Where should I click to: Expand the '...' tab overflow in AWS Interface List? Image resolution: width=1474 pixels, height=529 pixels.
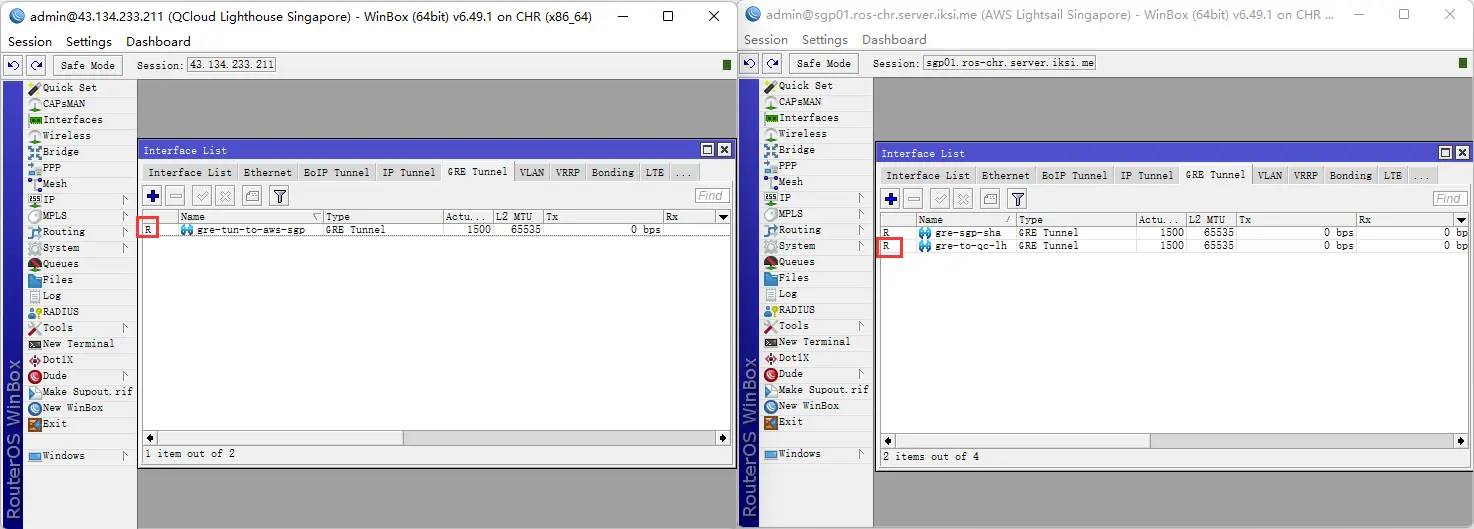click(x=1421, y=175)
